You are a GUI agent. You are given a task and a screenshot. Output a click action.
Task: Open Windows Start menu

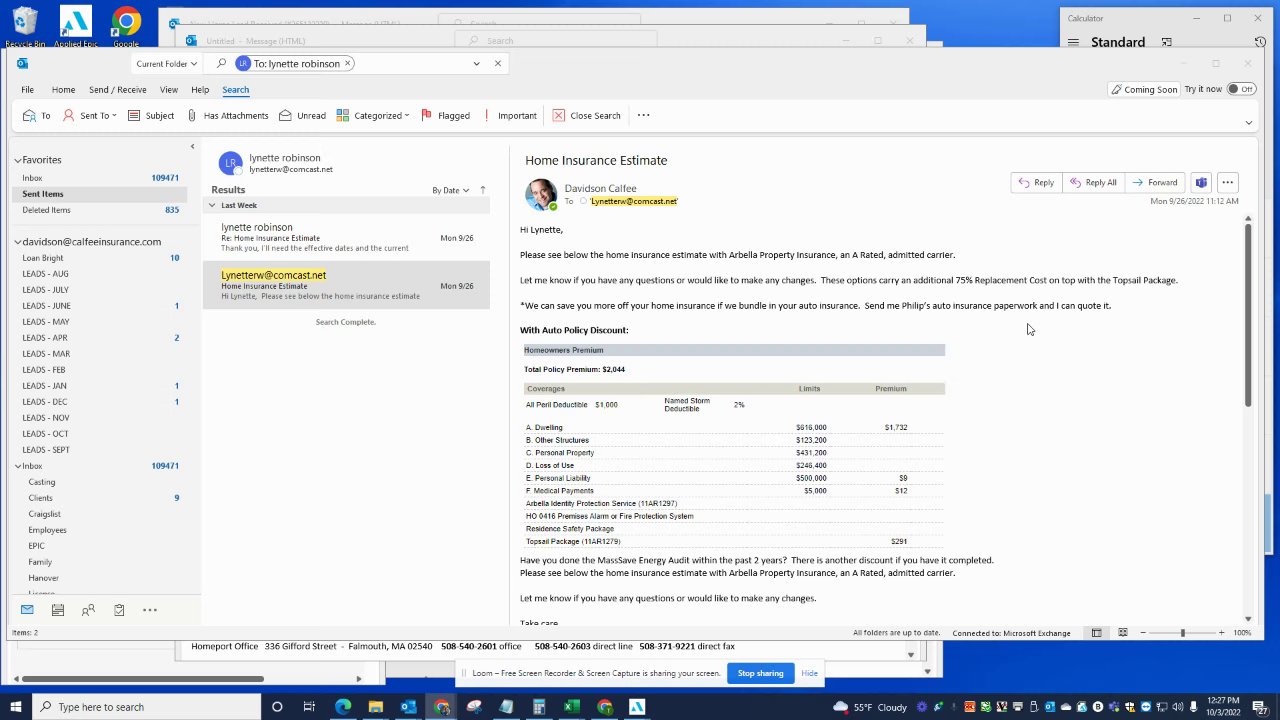[15, 707]
